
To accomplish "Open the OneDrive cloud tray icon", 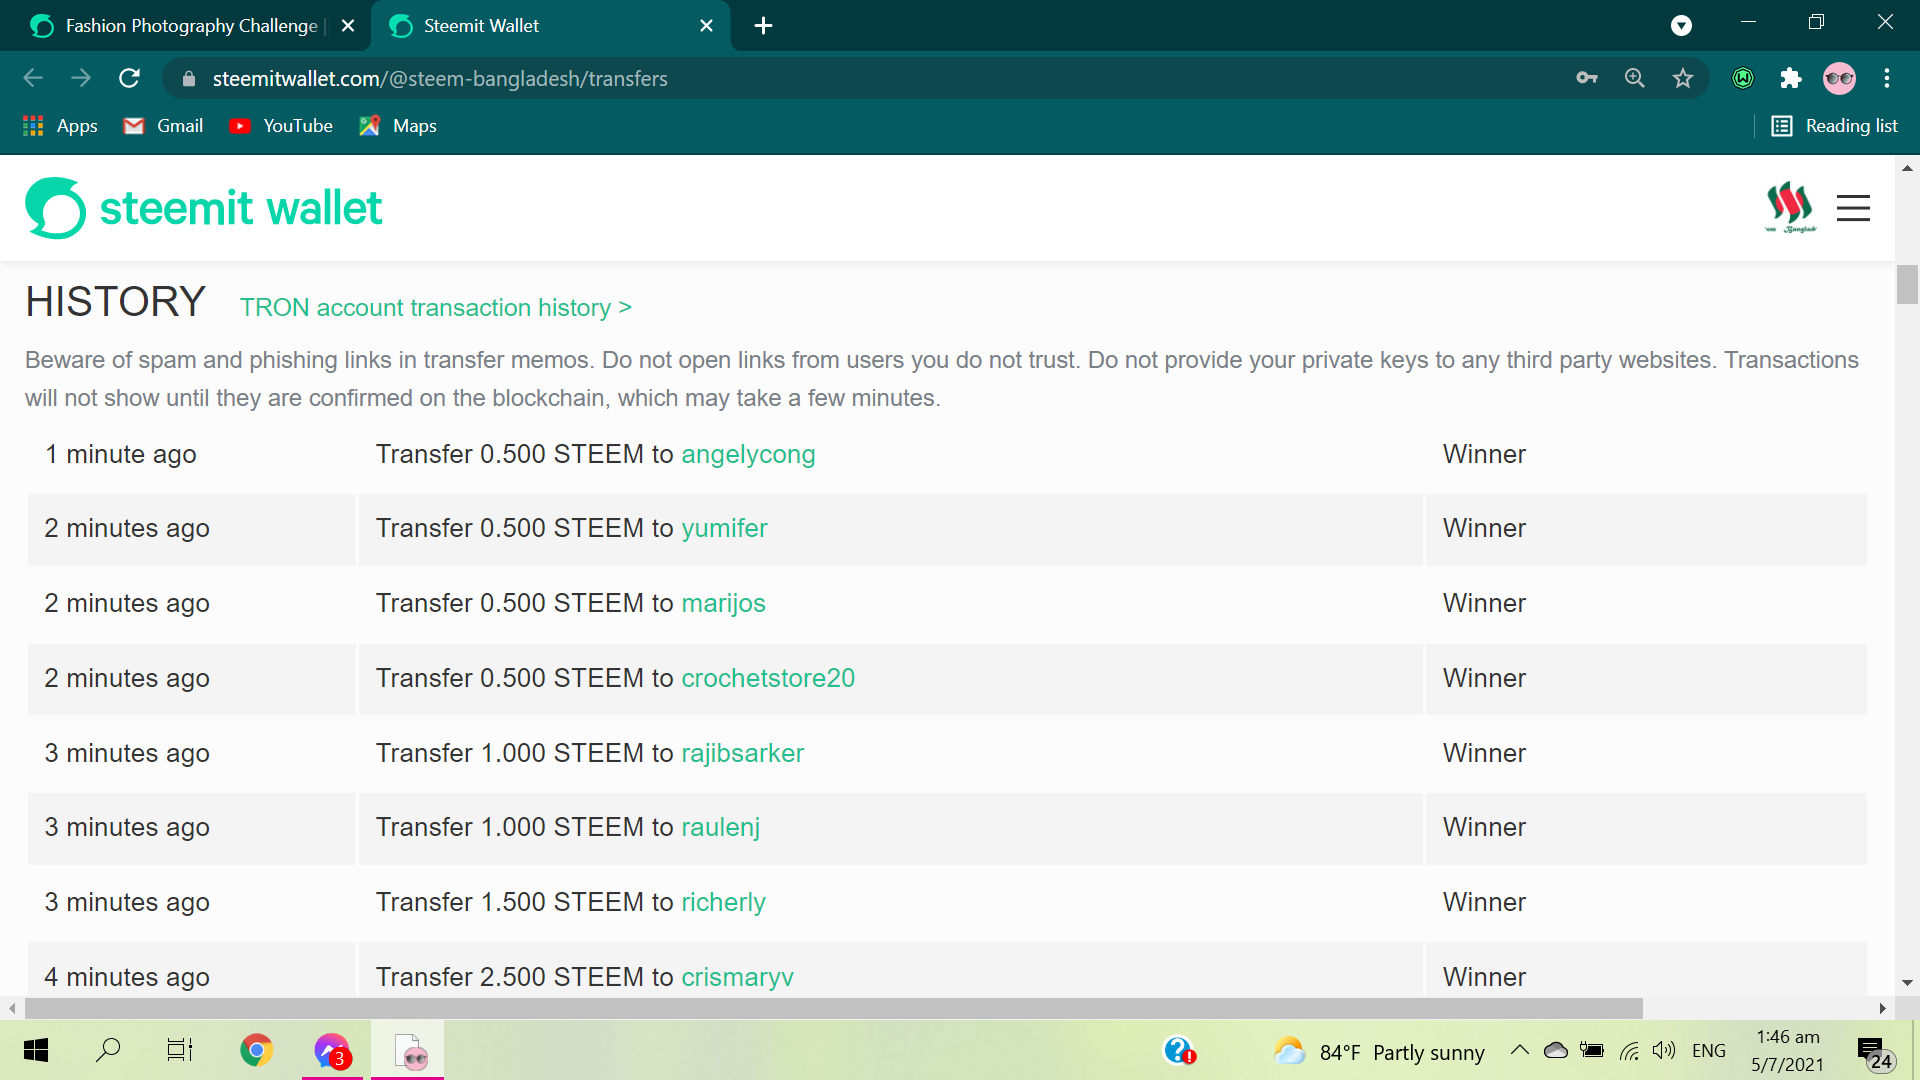I will pyautogui.click(x=1555, y=1050).
